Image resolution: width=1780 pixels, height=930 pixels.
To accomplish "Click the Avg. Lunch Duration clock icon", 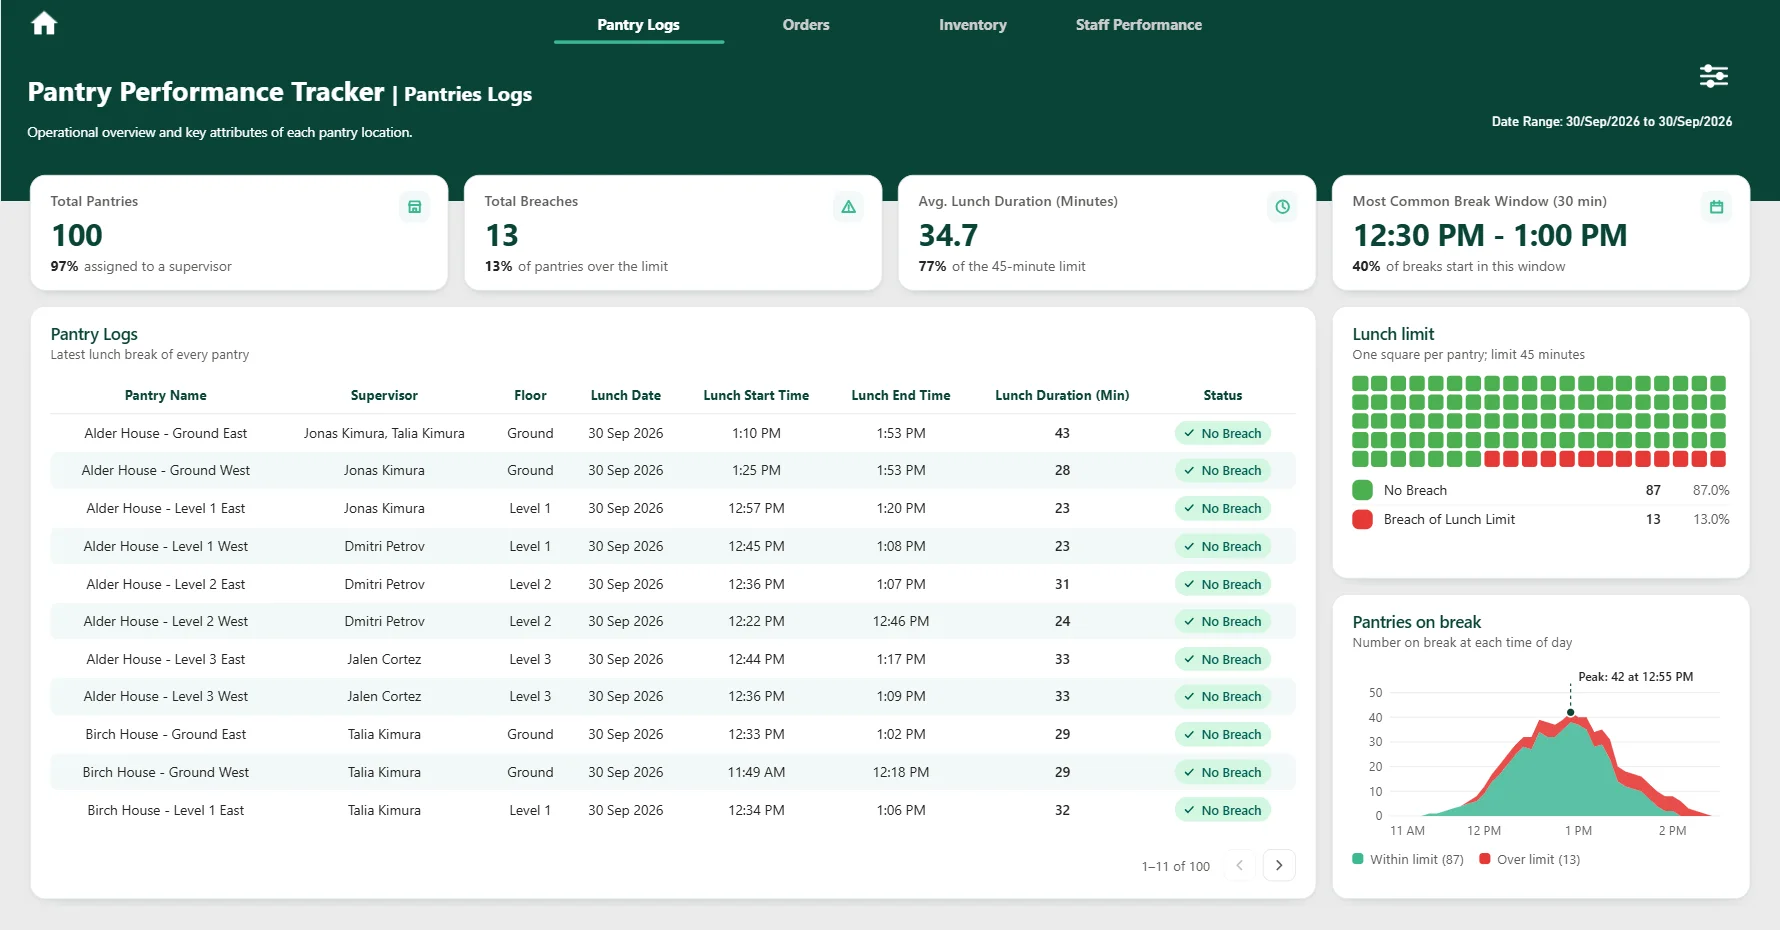I will (x=1282, y=207).
